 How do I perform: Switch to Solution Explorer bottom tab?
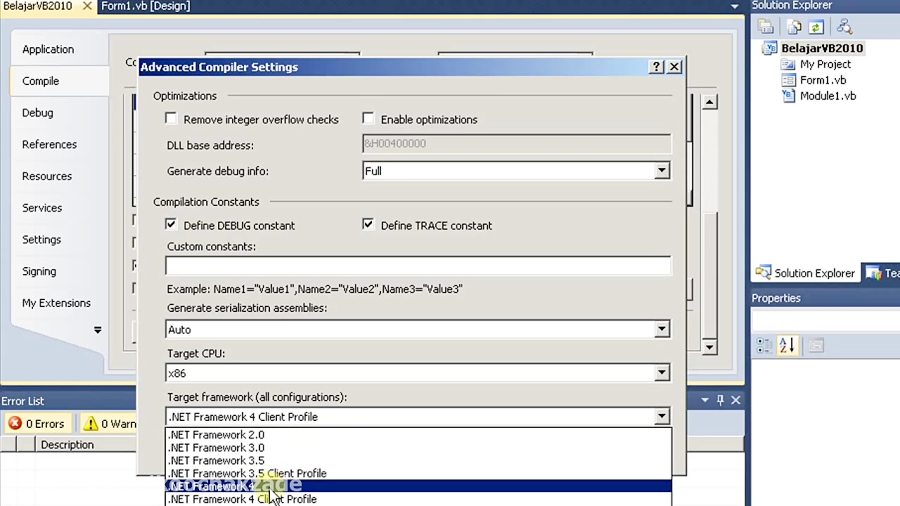(x=805, y=273)
